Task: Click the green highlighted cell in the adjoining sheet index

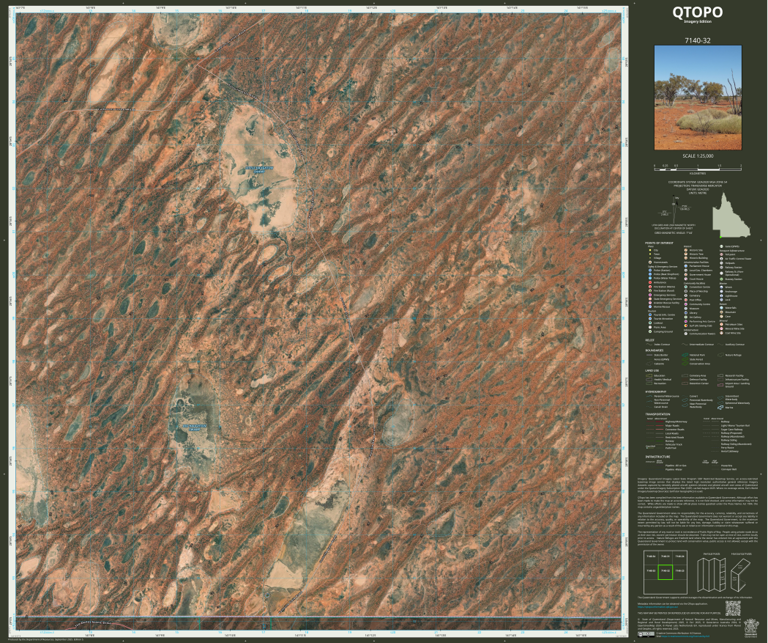Action: [x=665, y=571]
